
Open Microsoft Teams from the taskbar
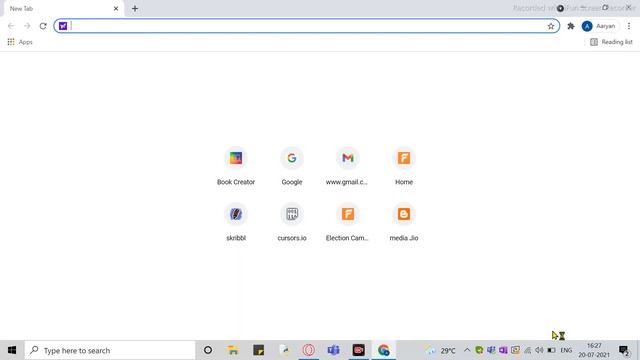(x=333, y=350)
